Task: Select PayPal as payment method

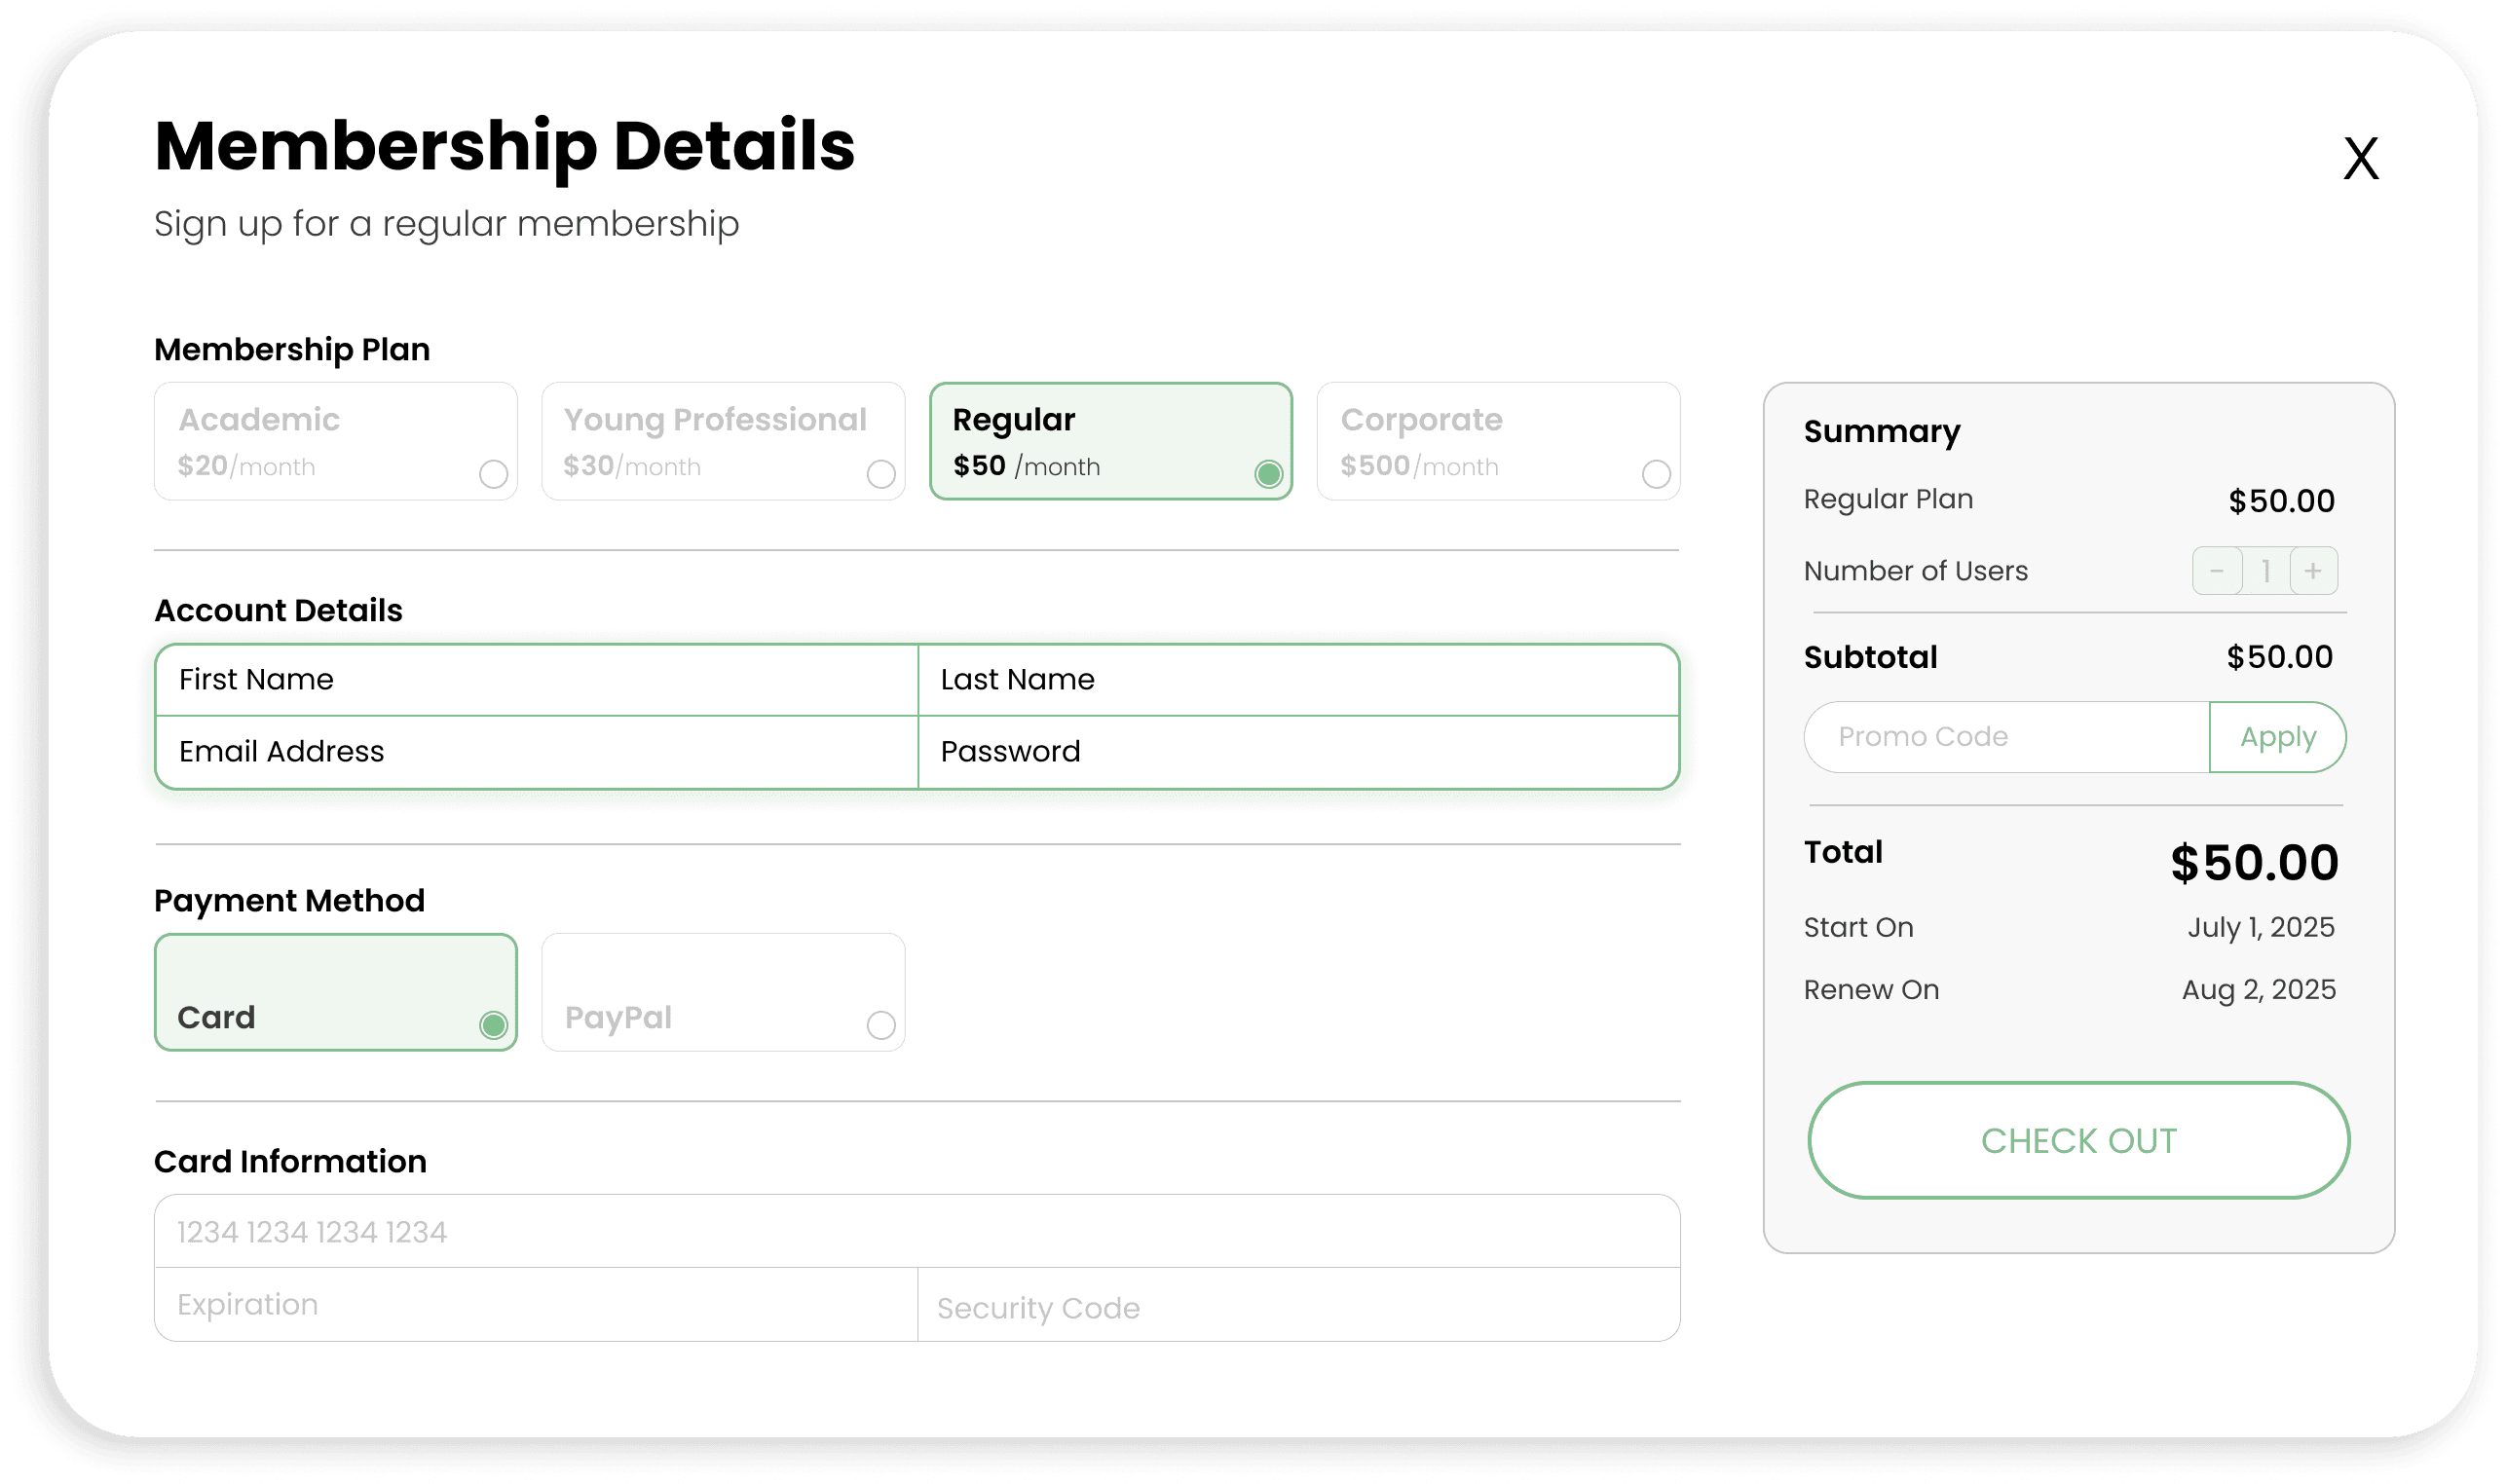Action: coord(722,992)
